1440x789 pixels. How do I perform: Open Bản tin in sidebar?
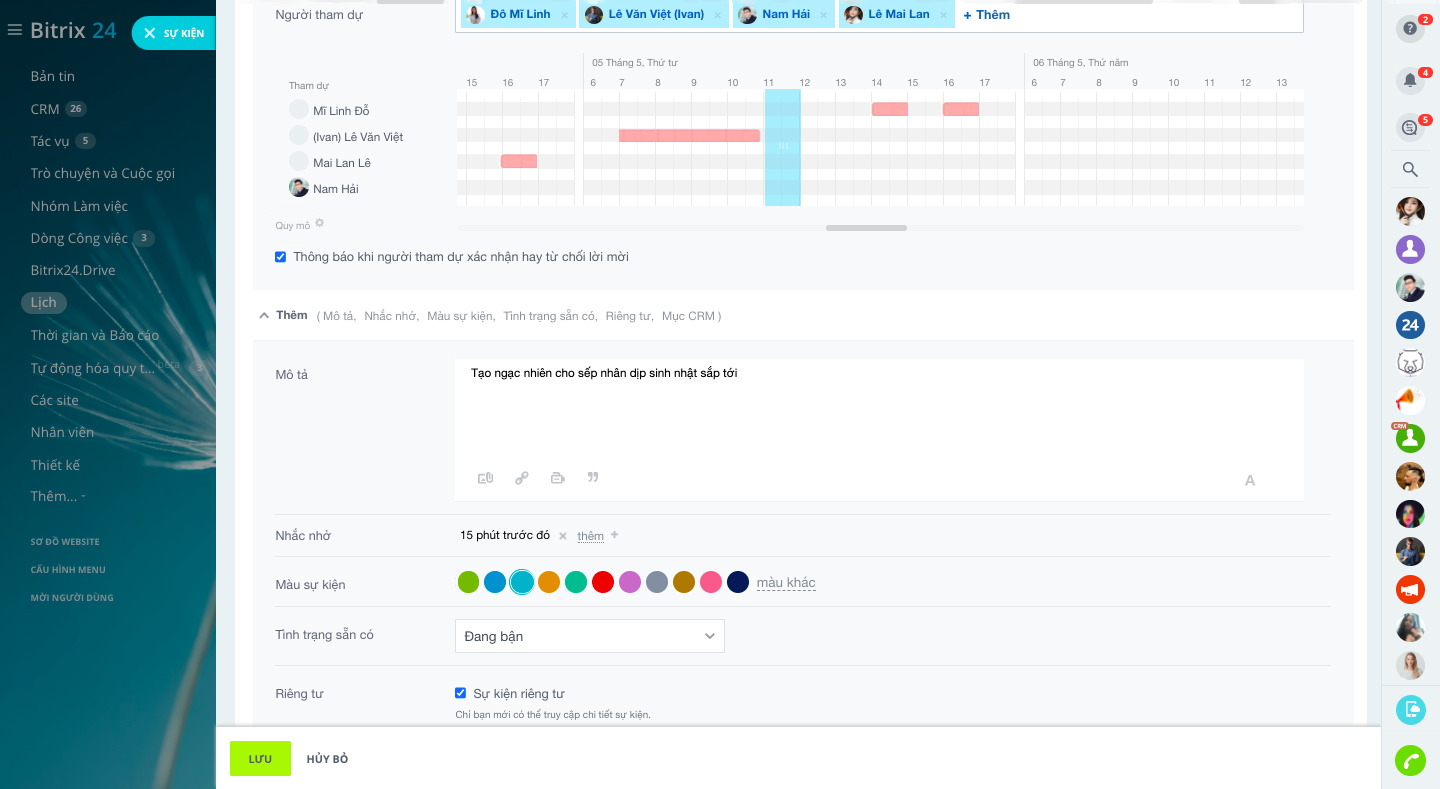click(x=53, y=76)
